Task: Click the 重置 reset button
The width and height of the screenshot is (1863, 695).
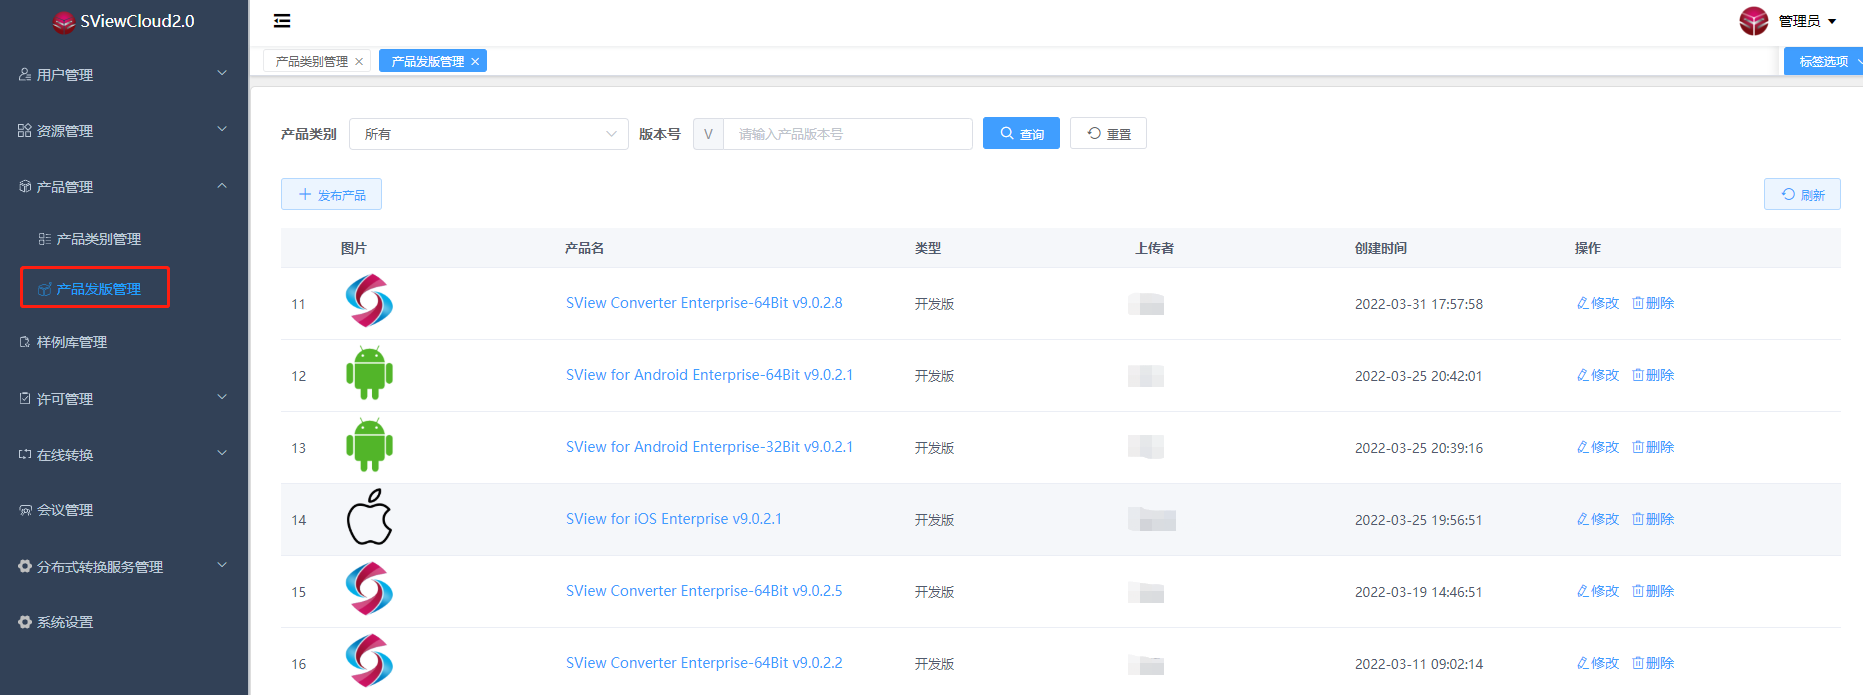Action: pos(1108,133)
